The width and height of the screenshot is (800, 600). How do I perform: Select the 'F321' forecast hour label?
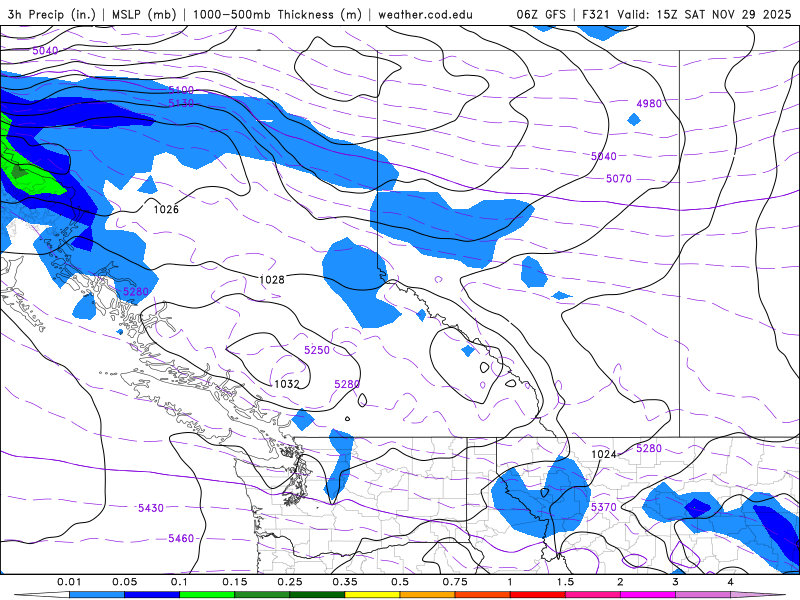tap(596, 14)
